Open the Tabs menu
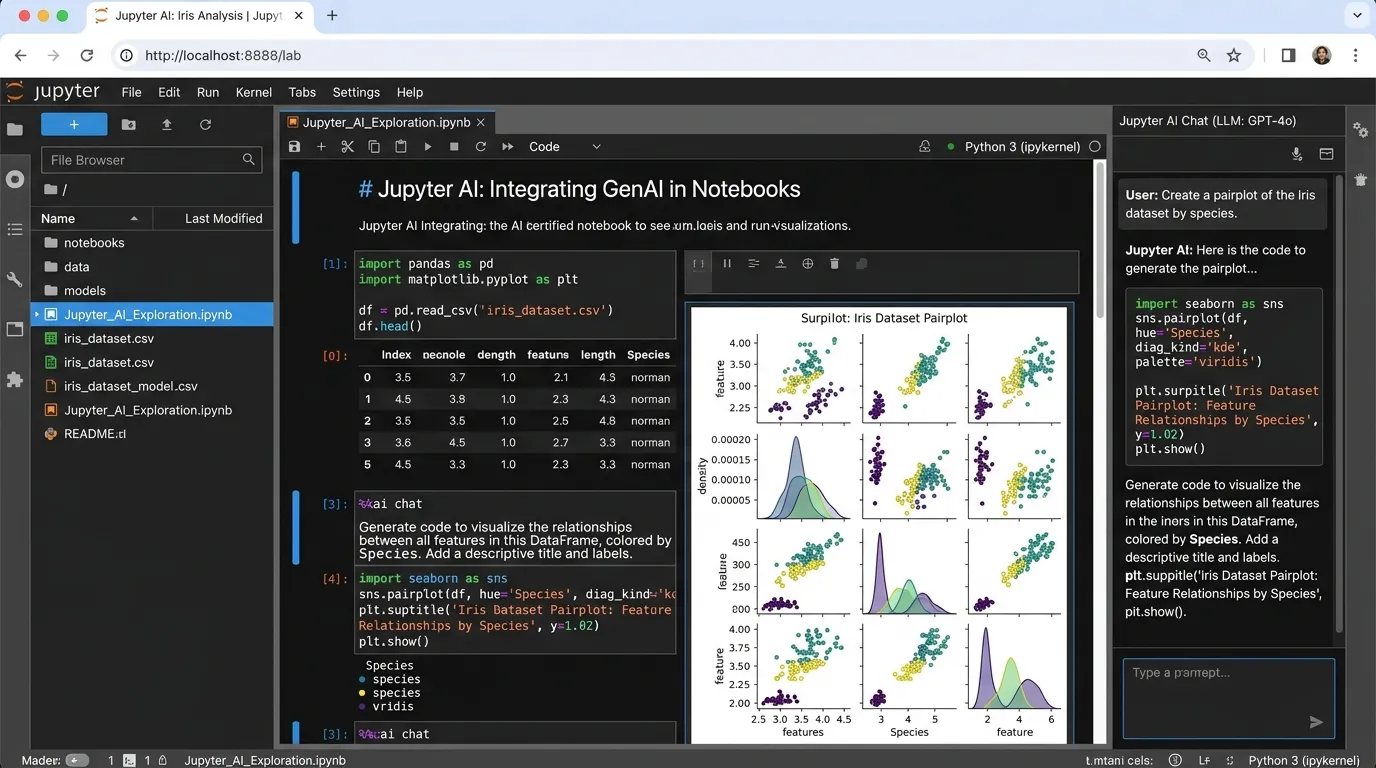Viewport: 1376px width, 768px height. pyautogui.click(x=302, y=92)
